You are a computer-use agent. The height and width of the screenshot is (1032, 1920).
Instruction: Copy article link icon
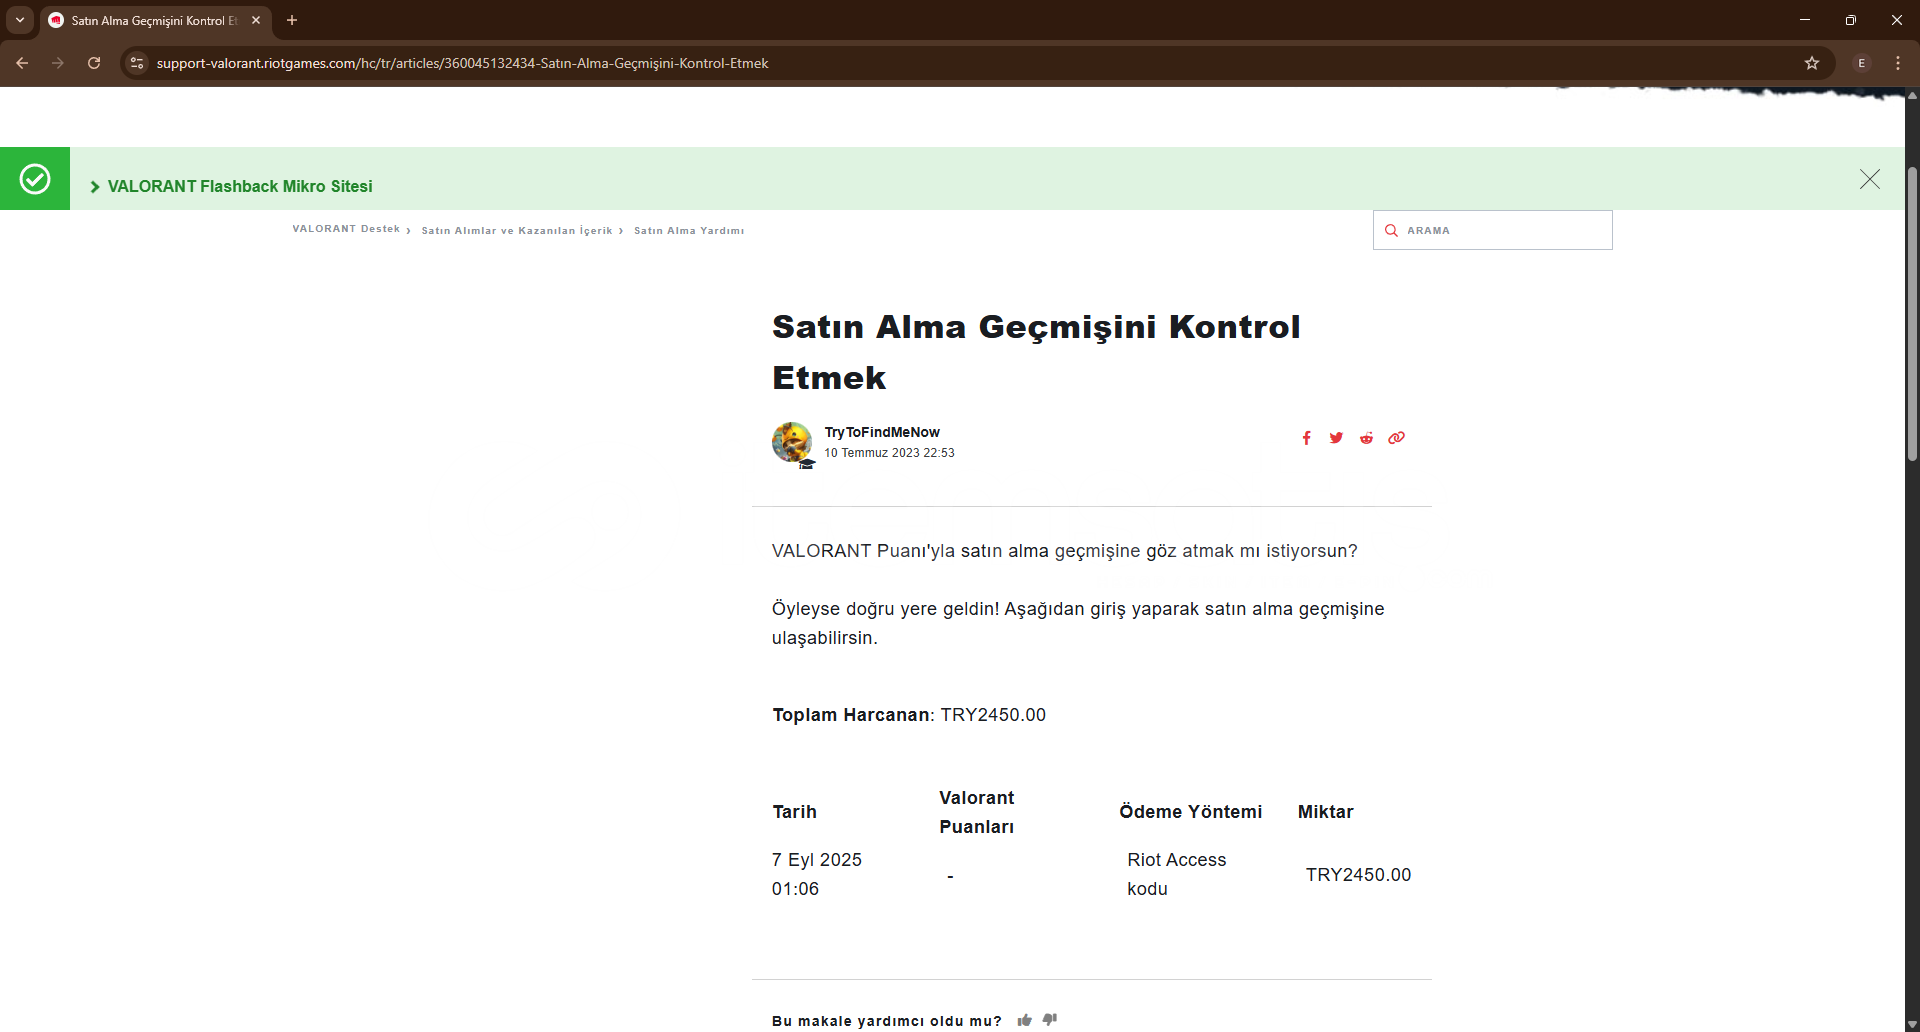pos(1396,438)
